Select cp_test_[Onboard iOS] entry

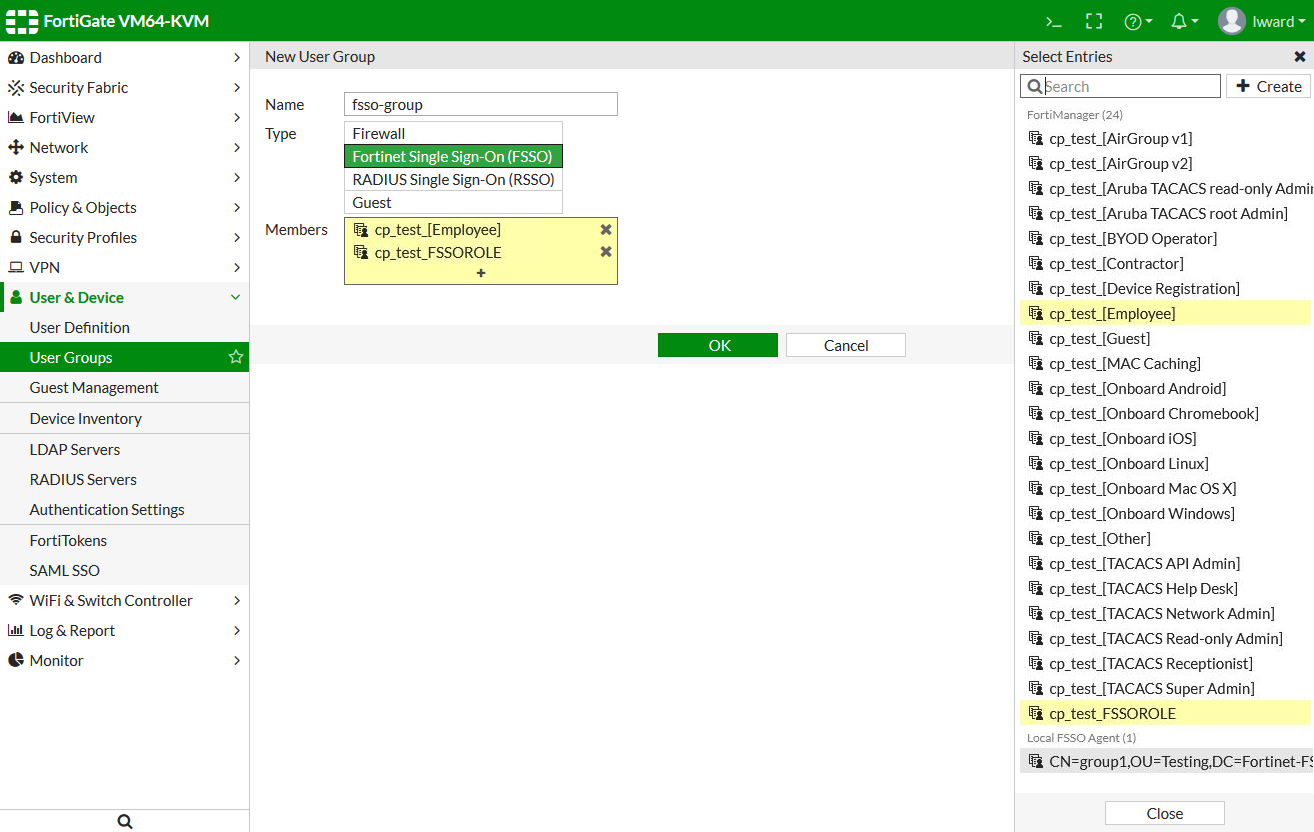click(1165, 439)
